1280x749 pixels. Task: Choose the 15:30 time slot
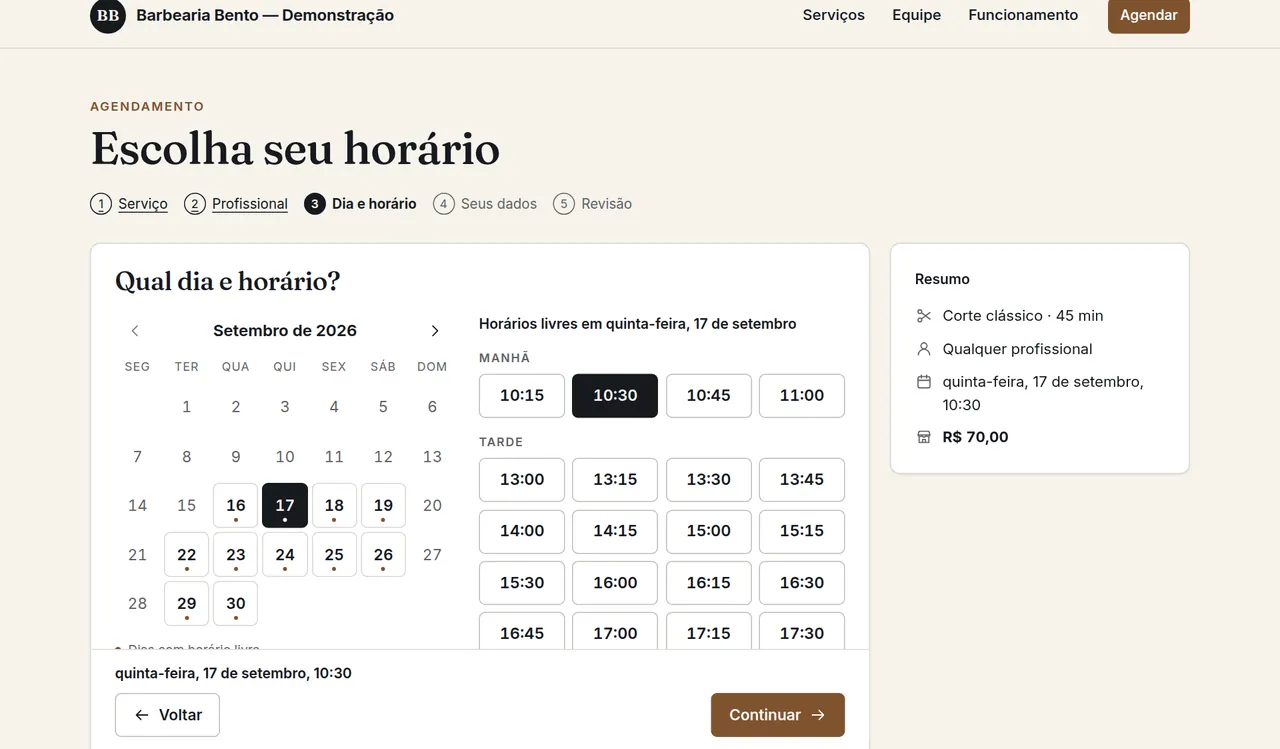click(522, 583)
